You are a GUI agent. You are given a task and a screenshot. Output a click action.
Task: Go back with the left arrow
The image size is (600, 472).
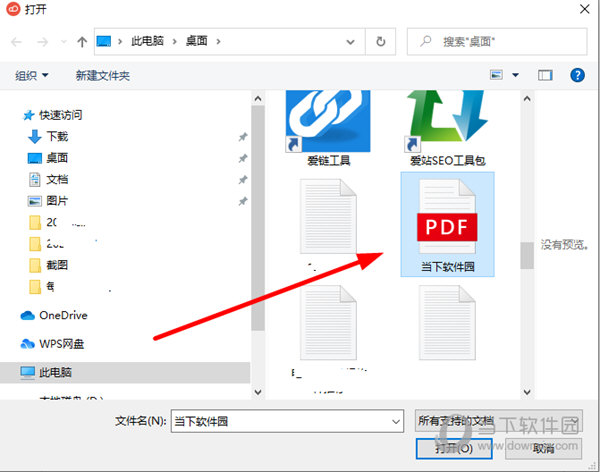click(x=16, y=42)
